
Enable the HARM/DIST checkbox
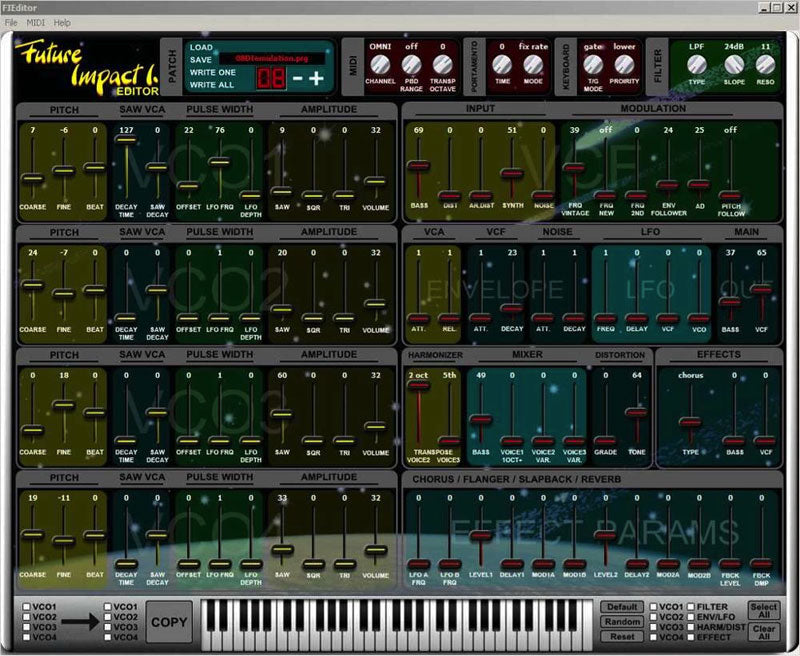[x=691, y=627]
